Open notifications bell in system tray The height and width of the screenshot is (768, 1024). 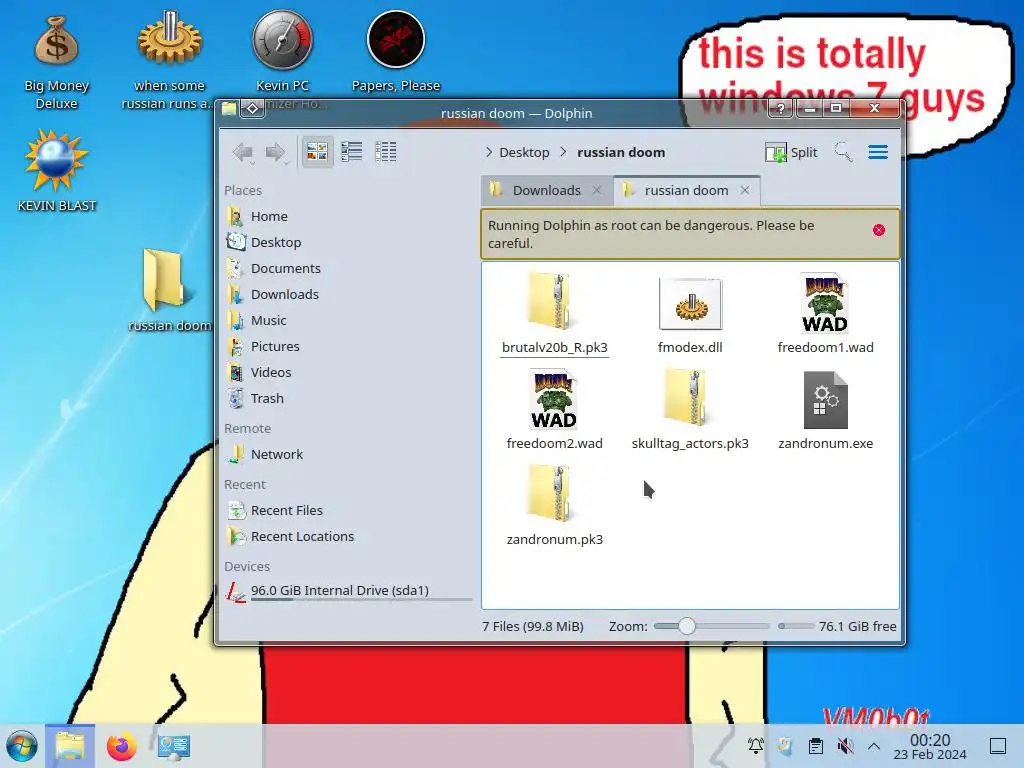click(756, 745)
